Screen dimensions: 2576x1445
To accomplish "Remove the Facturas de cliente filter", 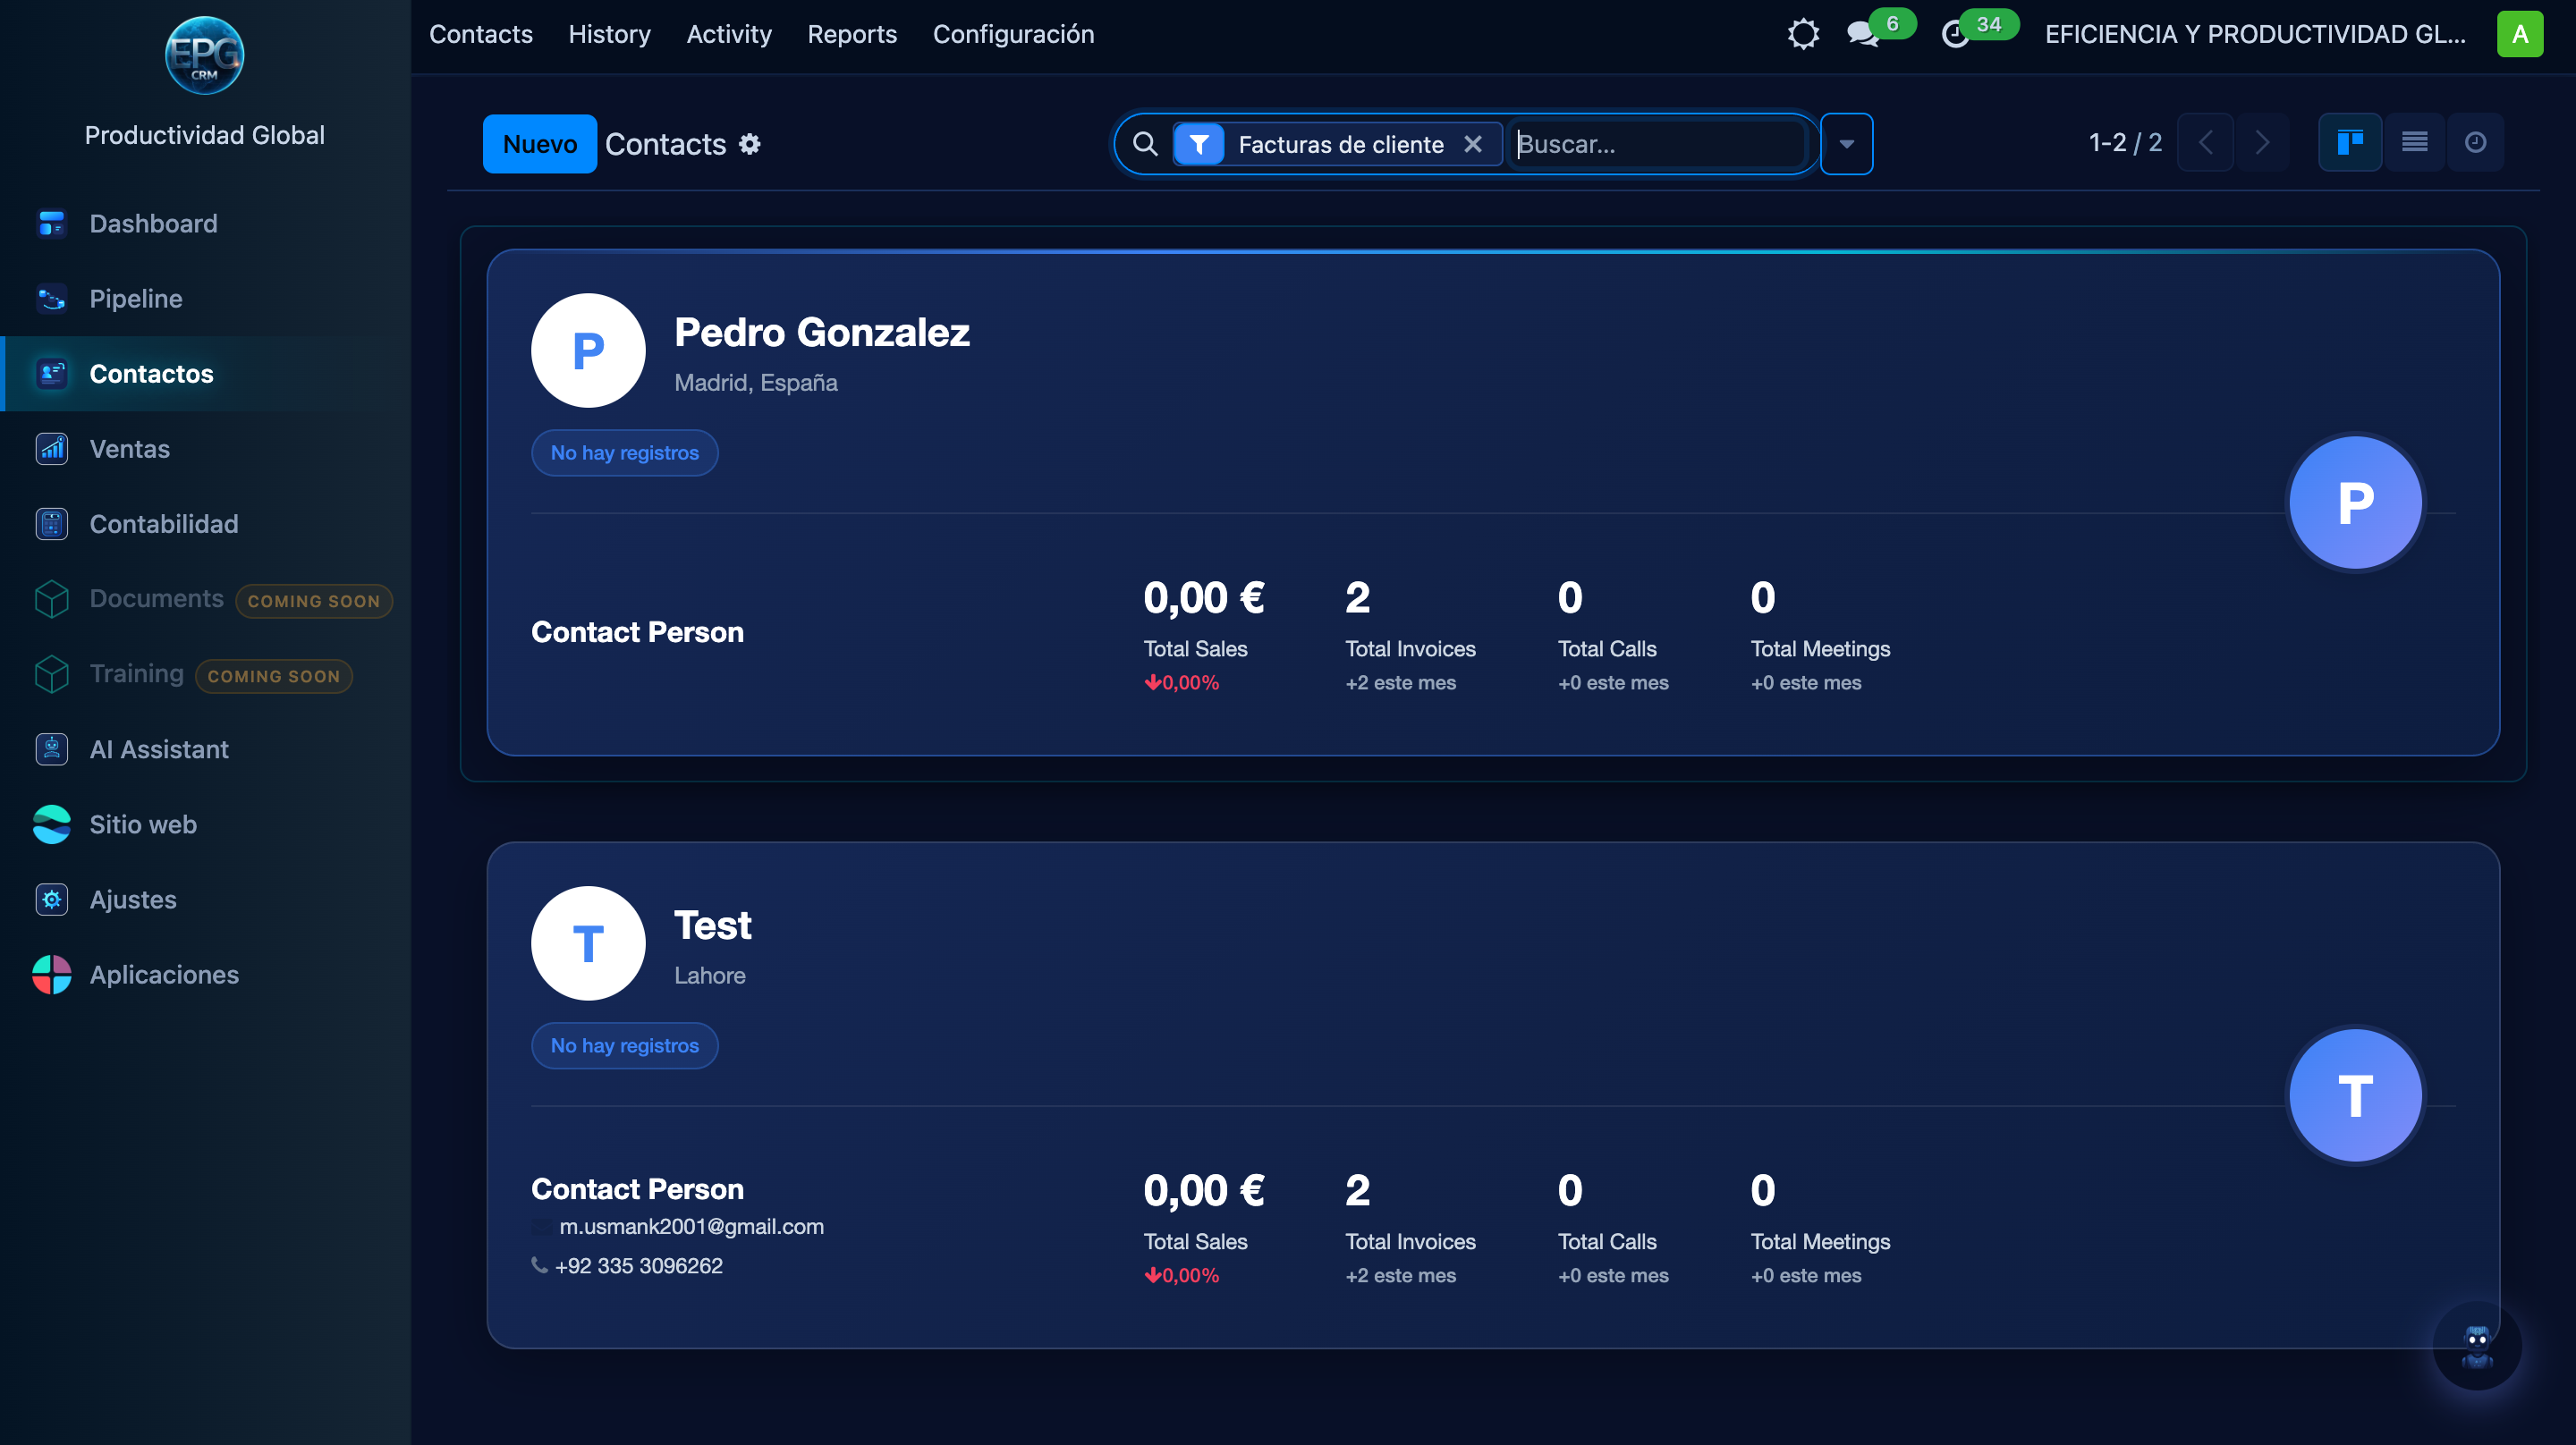I will click(1474, 144).
